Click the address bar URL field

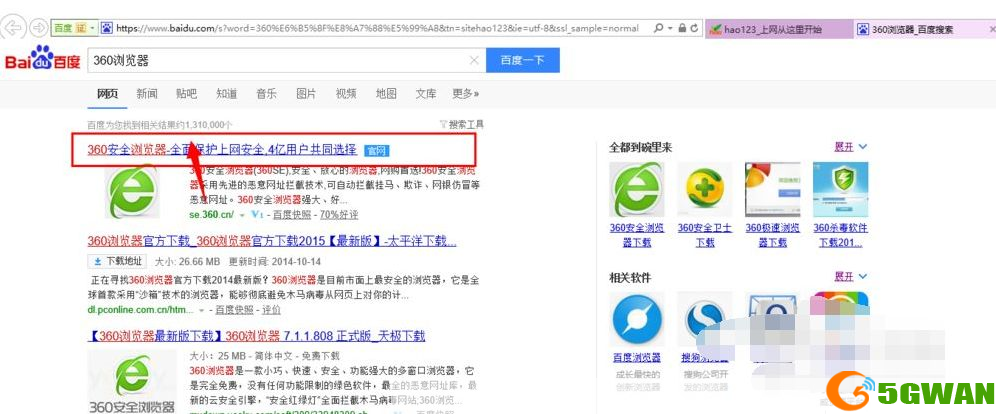tap(377, 29)
